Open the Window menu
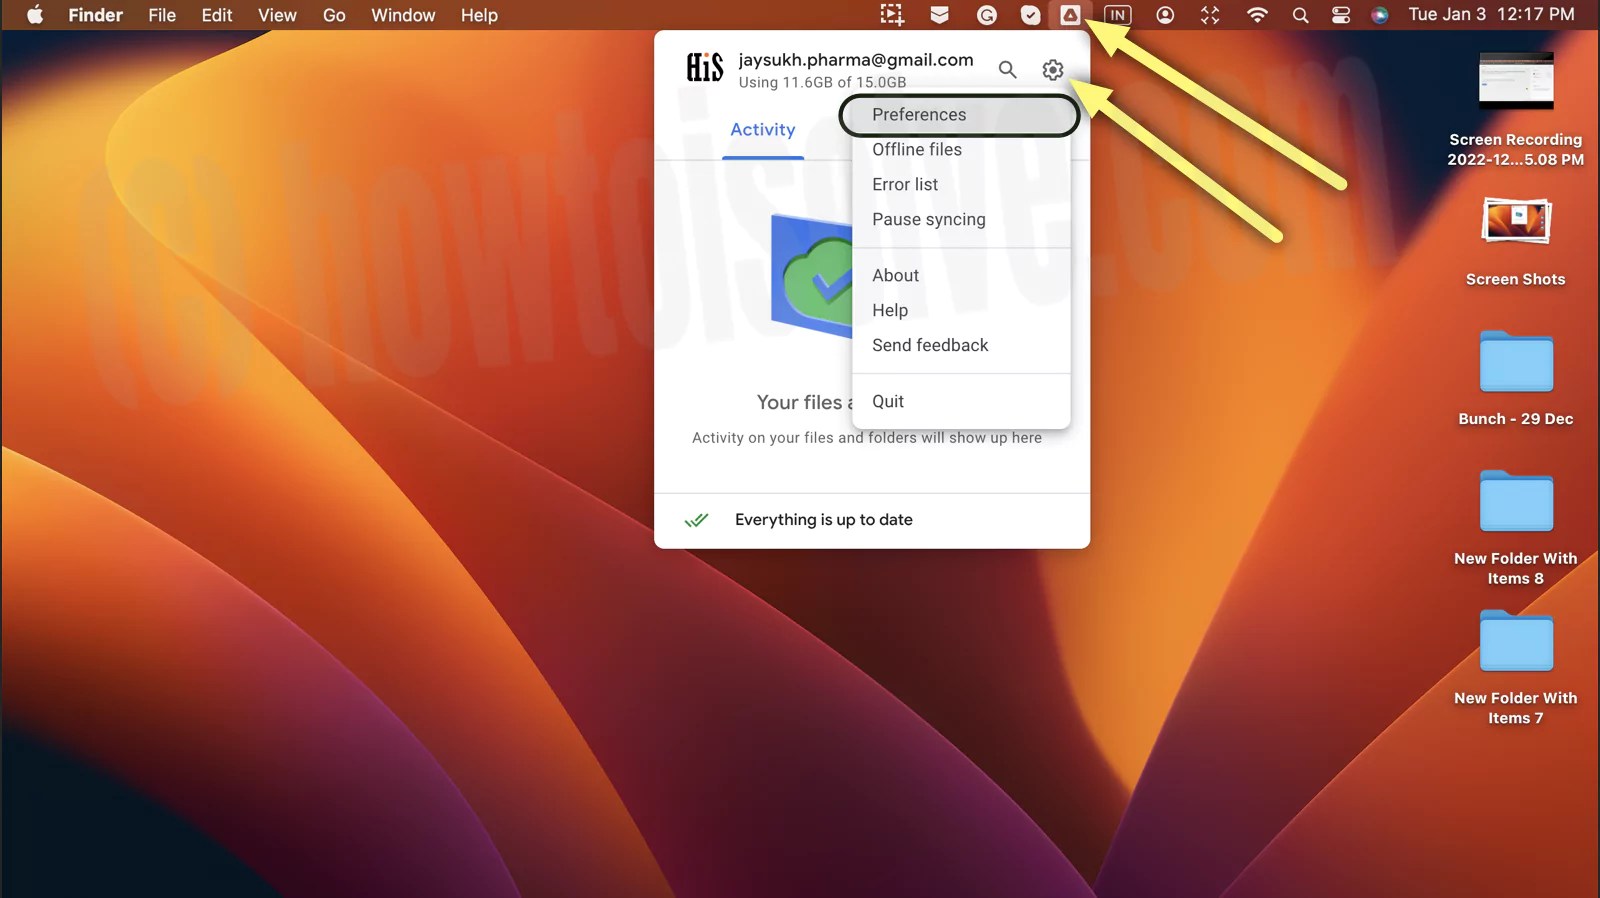1600x898 pixels. pos(403,15)
